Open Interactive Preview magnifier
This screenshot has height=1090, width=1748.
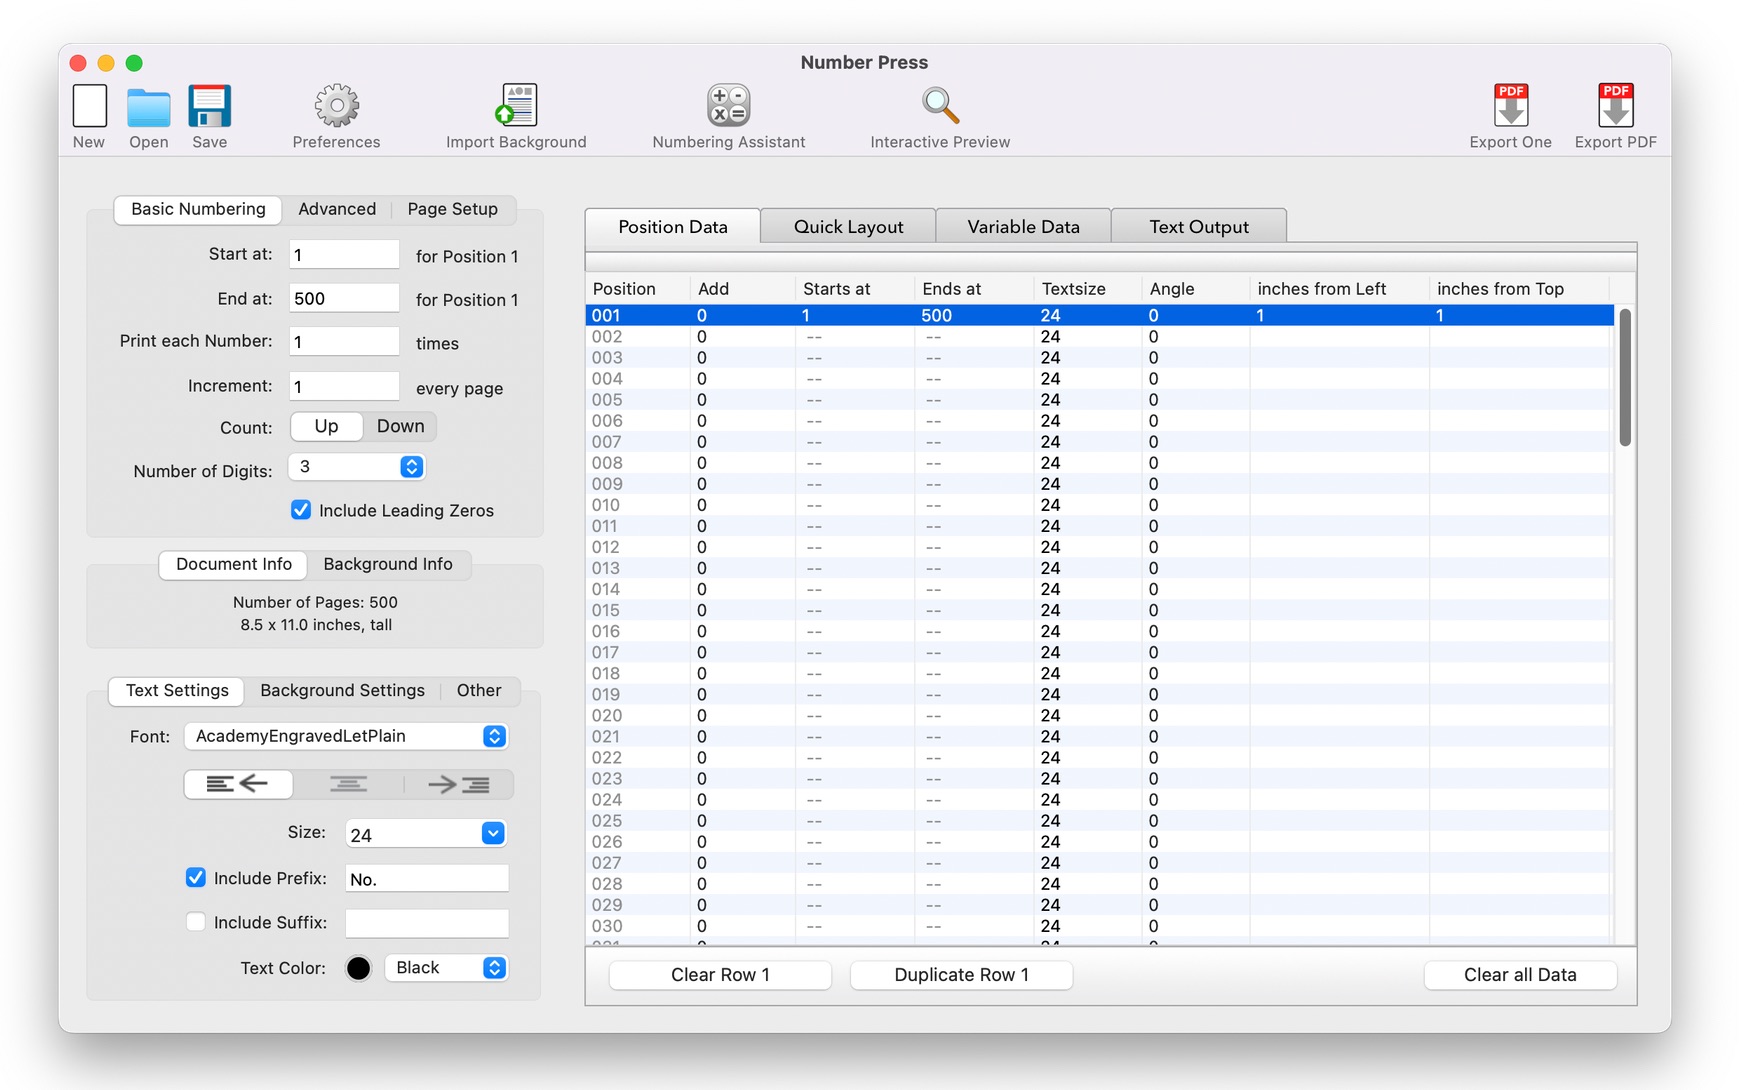coord(940,116)
